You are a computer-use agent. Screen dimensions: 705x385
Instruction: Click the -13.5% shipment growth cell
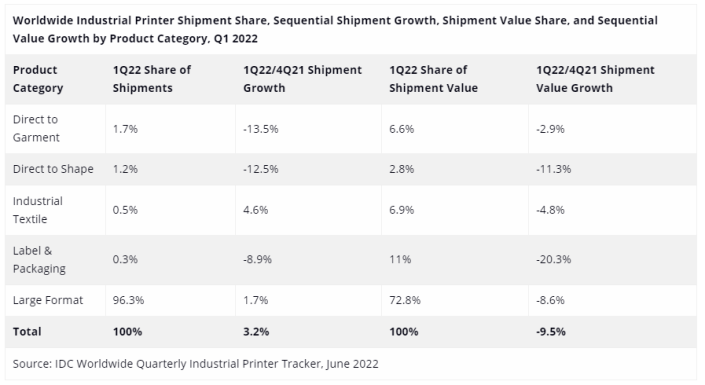click(x=261, y=129)
